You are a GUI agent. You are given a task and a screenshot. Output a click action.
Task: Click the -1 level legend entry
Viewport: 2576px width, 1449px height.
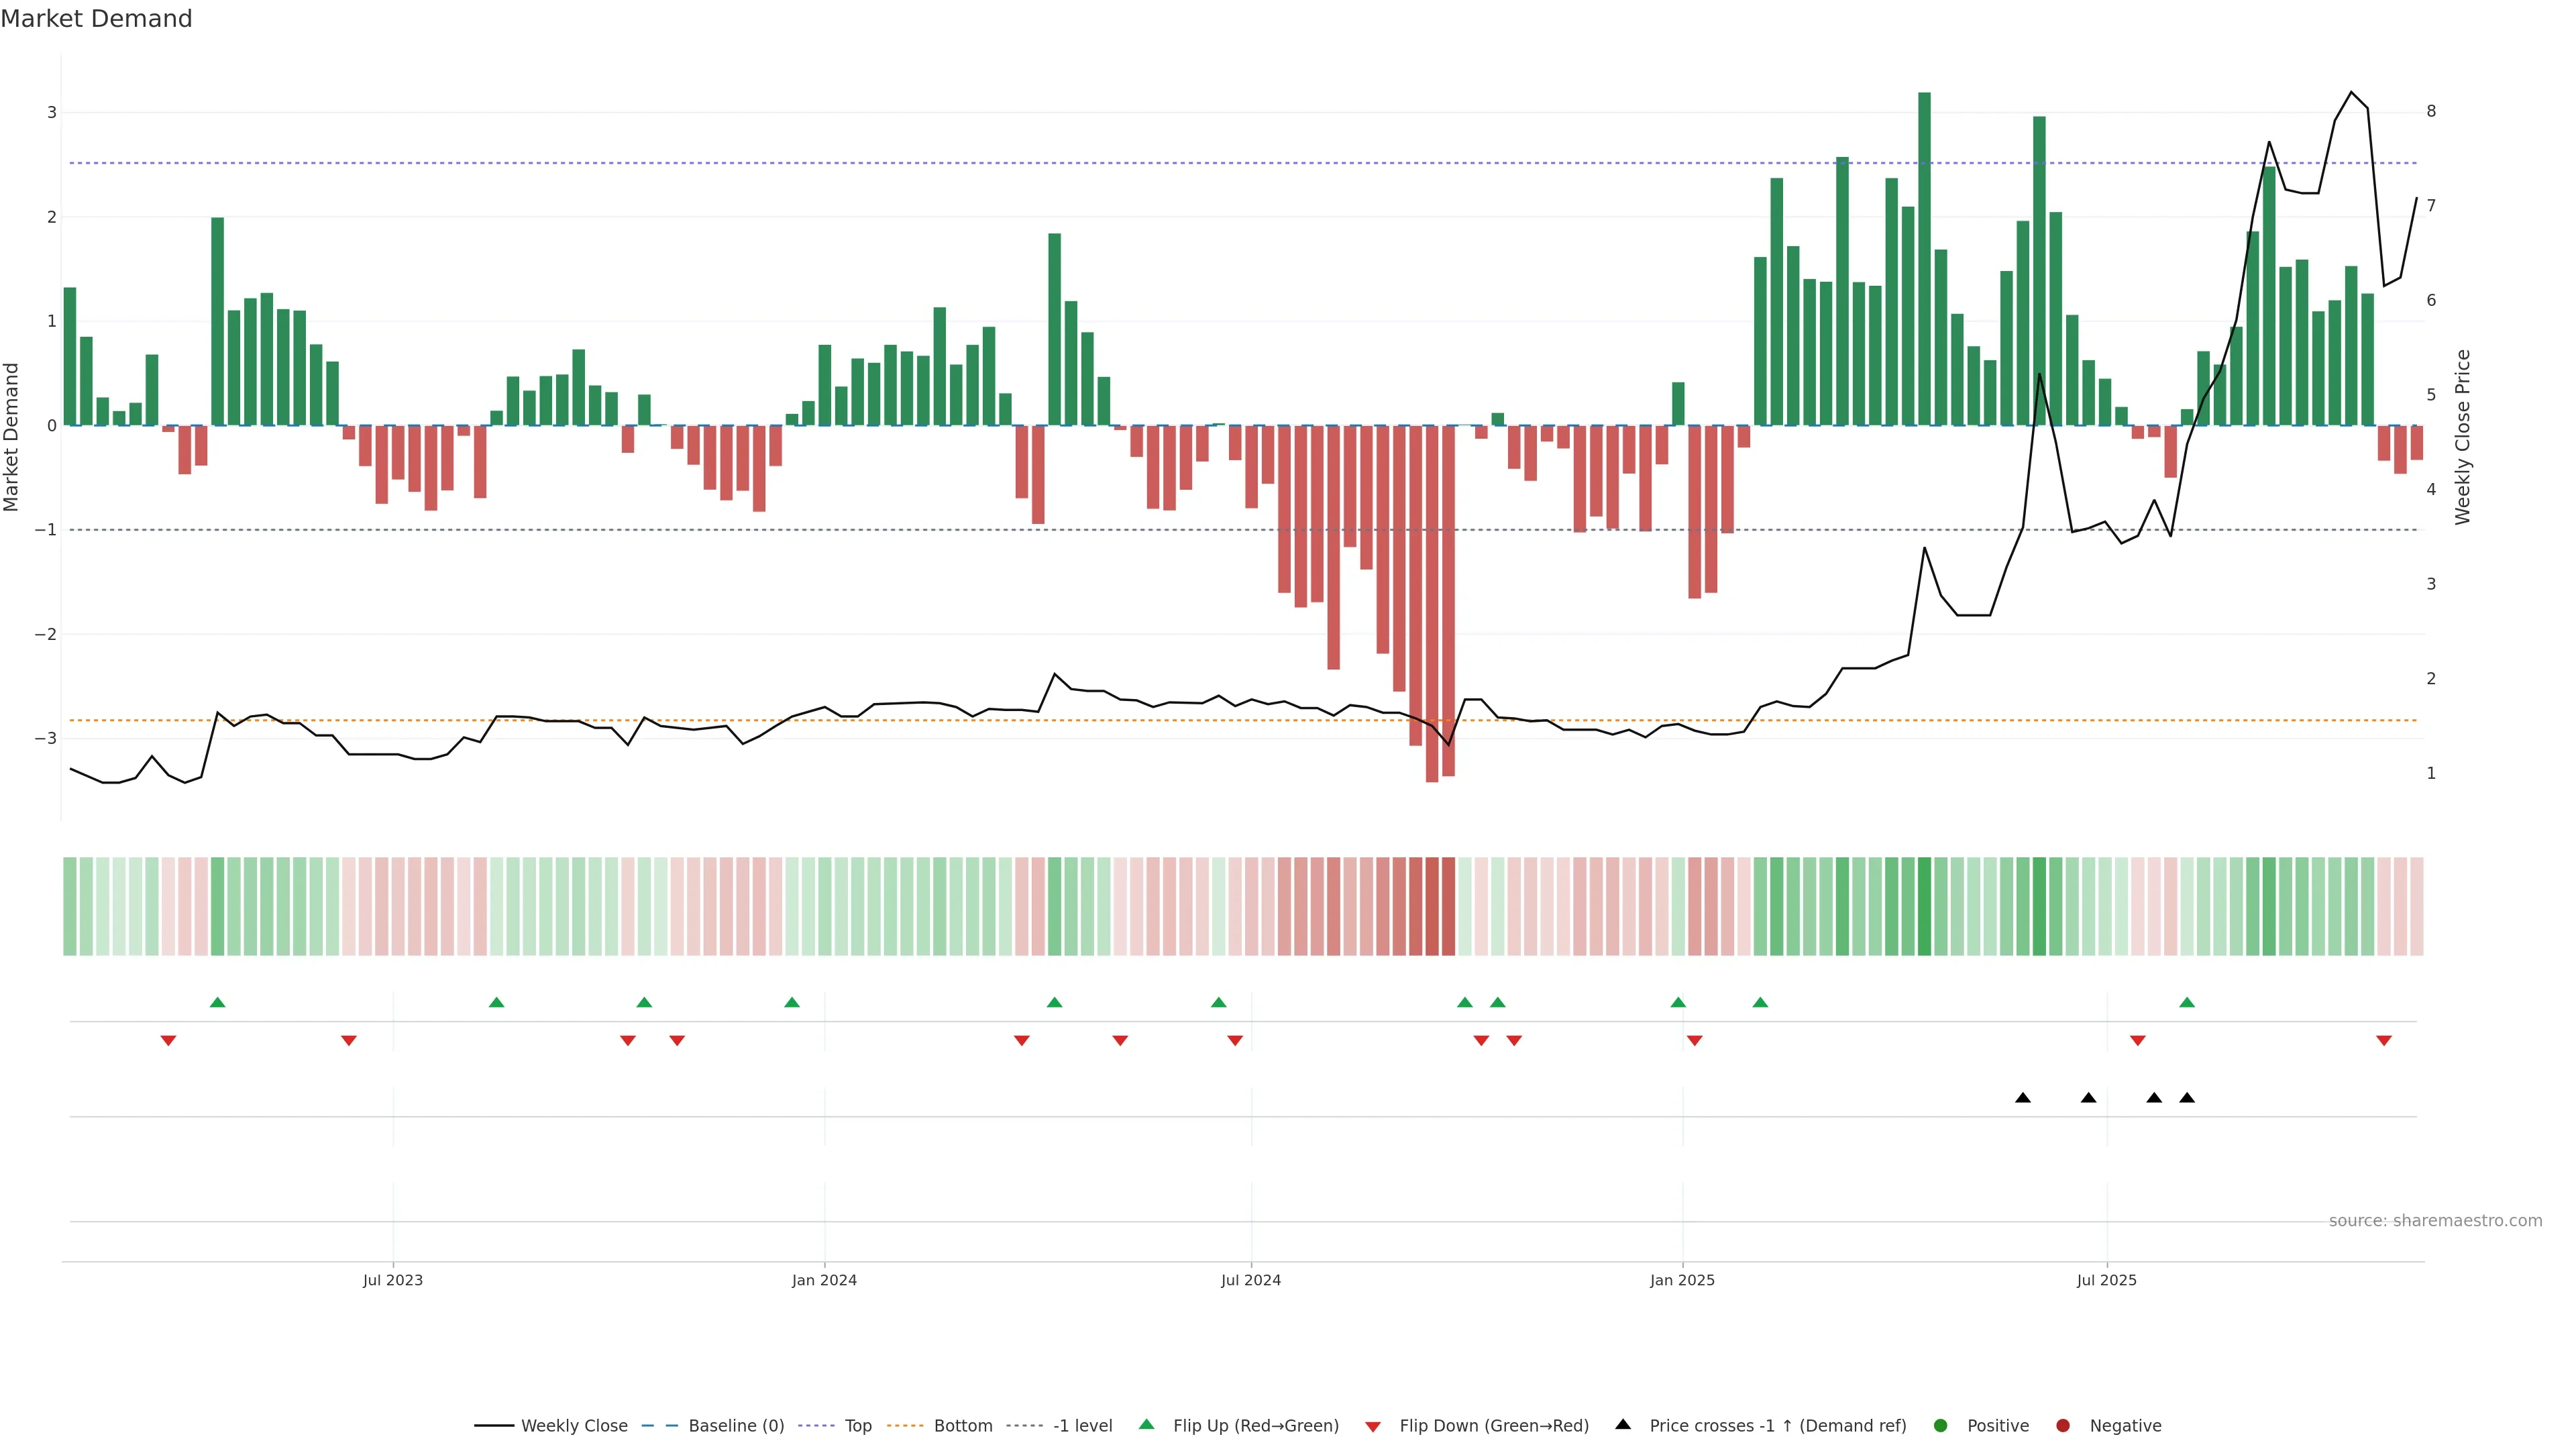coord(1083,1425)
